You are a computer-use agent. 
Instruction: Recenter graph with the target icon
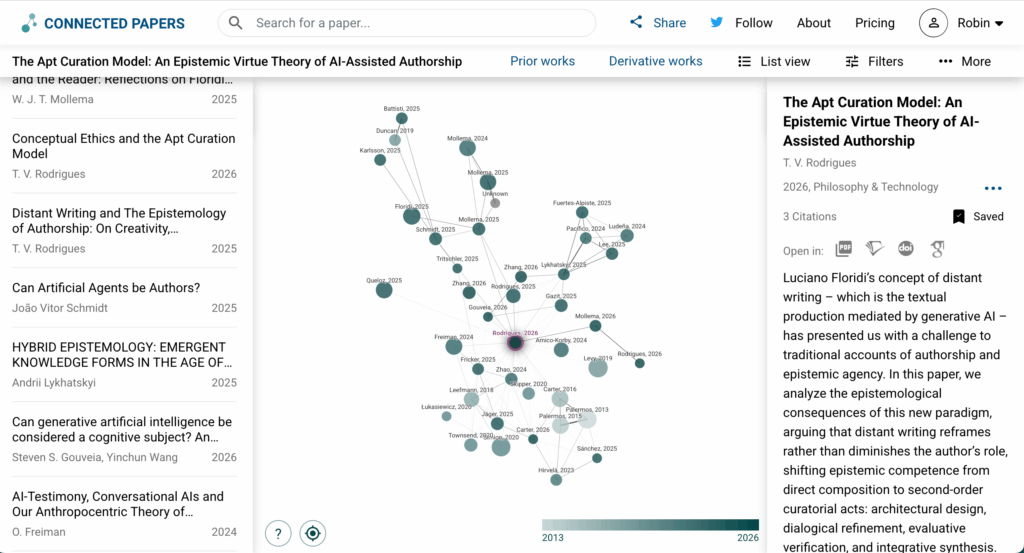point(313,533)
